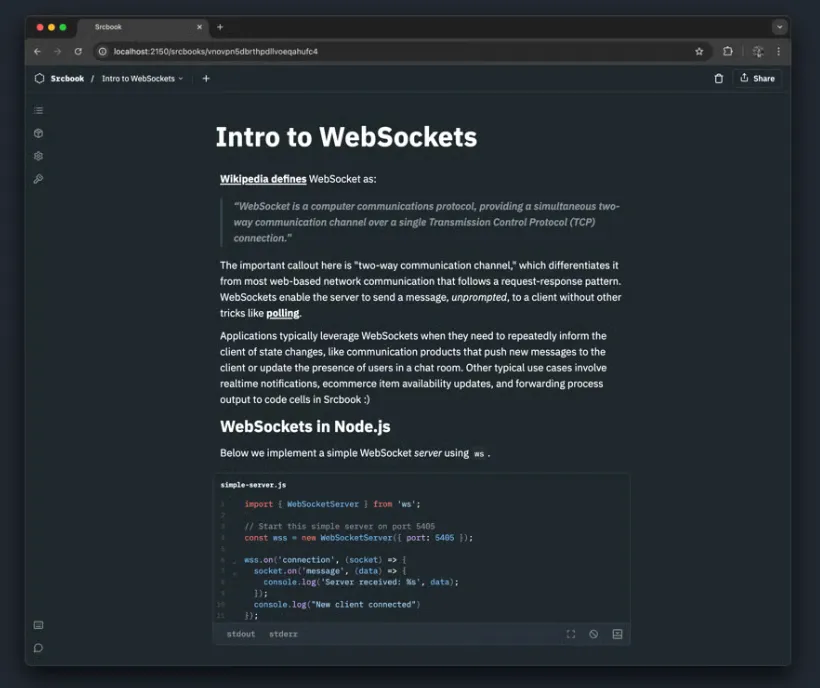Open Srcbook settings with the gear icon

click(38, 156)
